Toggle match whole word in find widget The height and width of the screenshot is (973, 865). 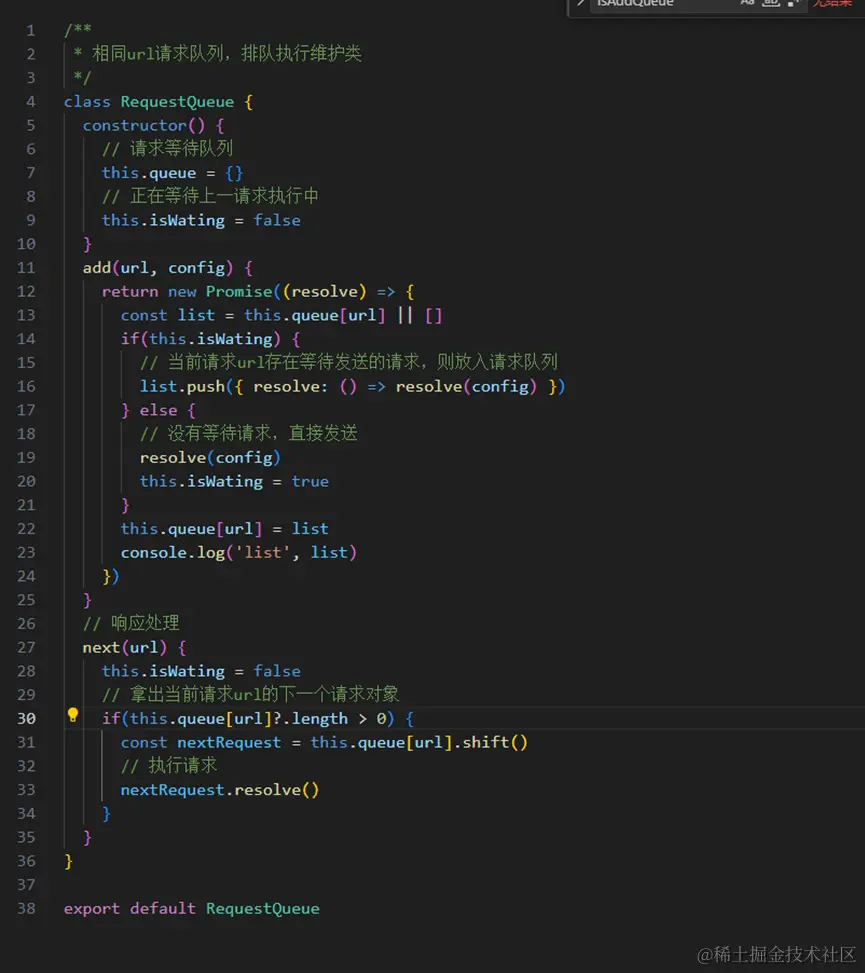point(770,3)
